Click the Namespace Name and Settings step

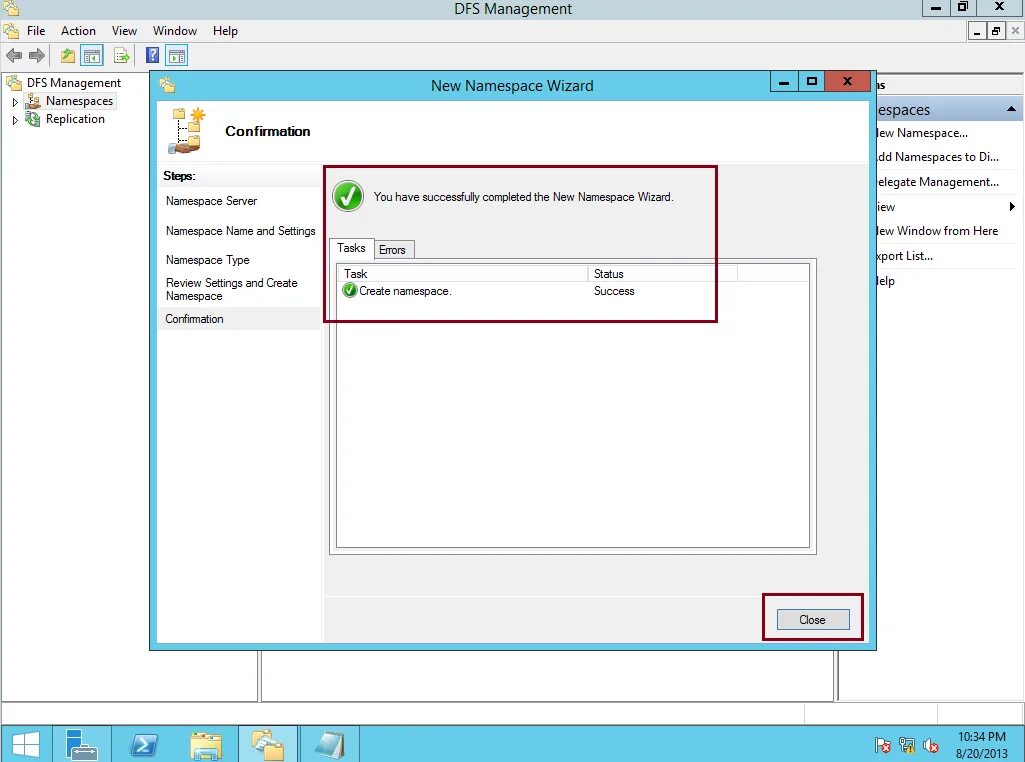(241, 231)
